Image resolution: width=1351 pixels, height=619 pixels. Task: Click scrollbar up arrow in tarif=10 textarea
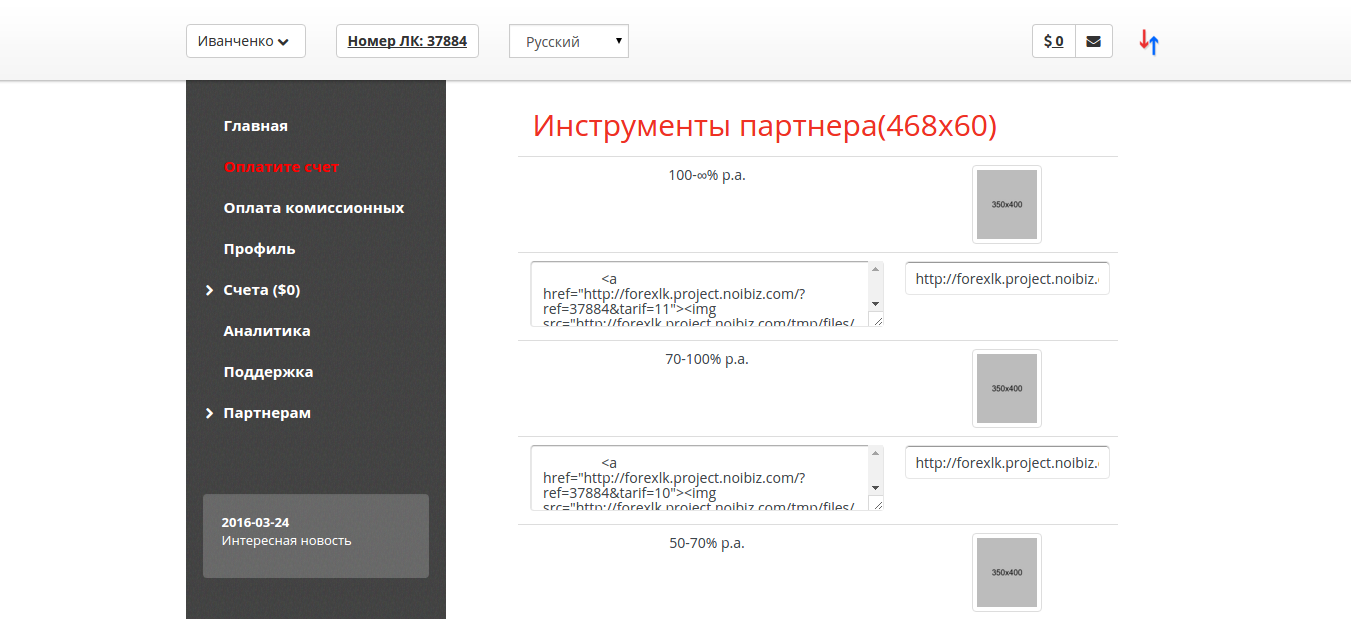(876, 453)
